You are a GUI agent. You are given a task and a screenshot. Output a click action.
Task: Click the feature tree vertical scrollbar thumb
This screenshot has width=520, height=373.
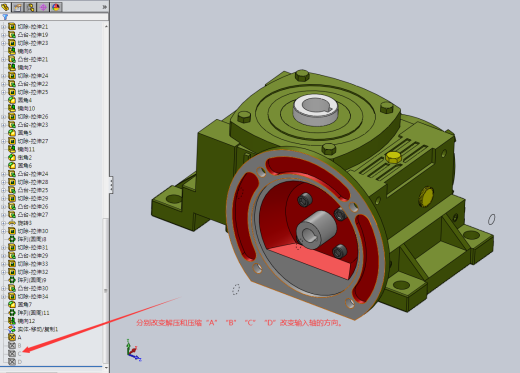(x=105, y=290)
